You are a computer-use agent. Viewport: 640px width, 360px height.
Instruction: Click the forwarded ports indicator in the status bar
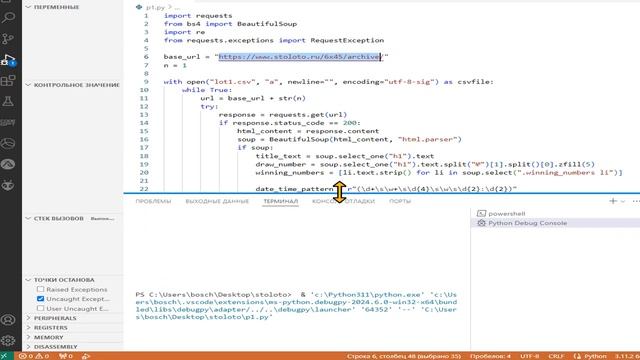(65, 356)
